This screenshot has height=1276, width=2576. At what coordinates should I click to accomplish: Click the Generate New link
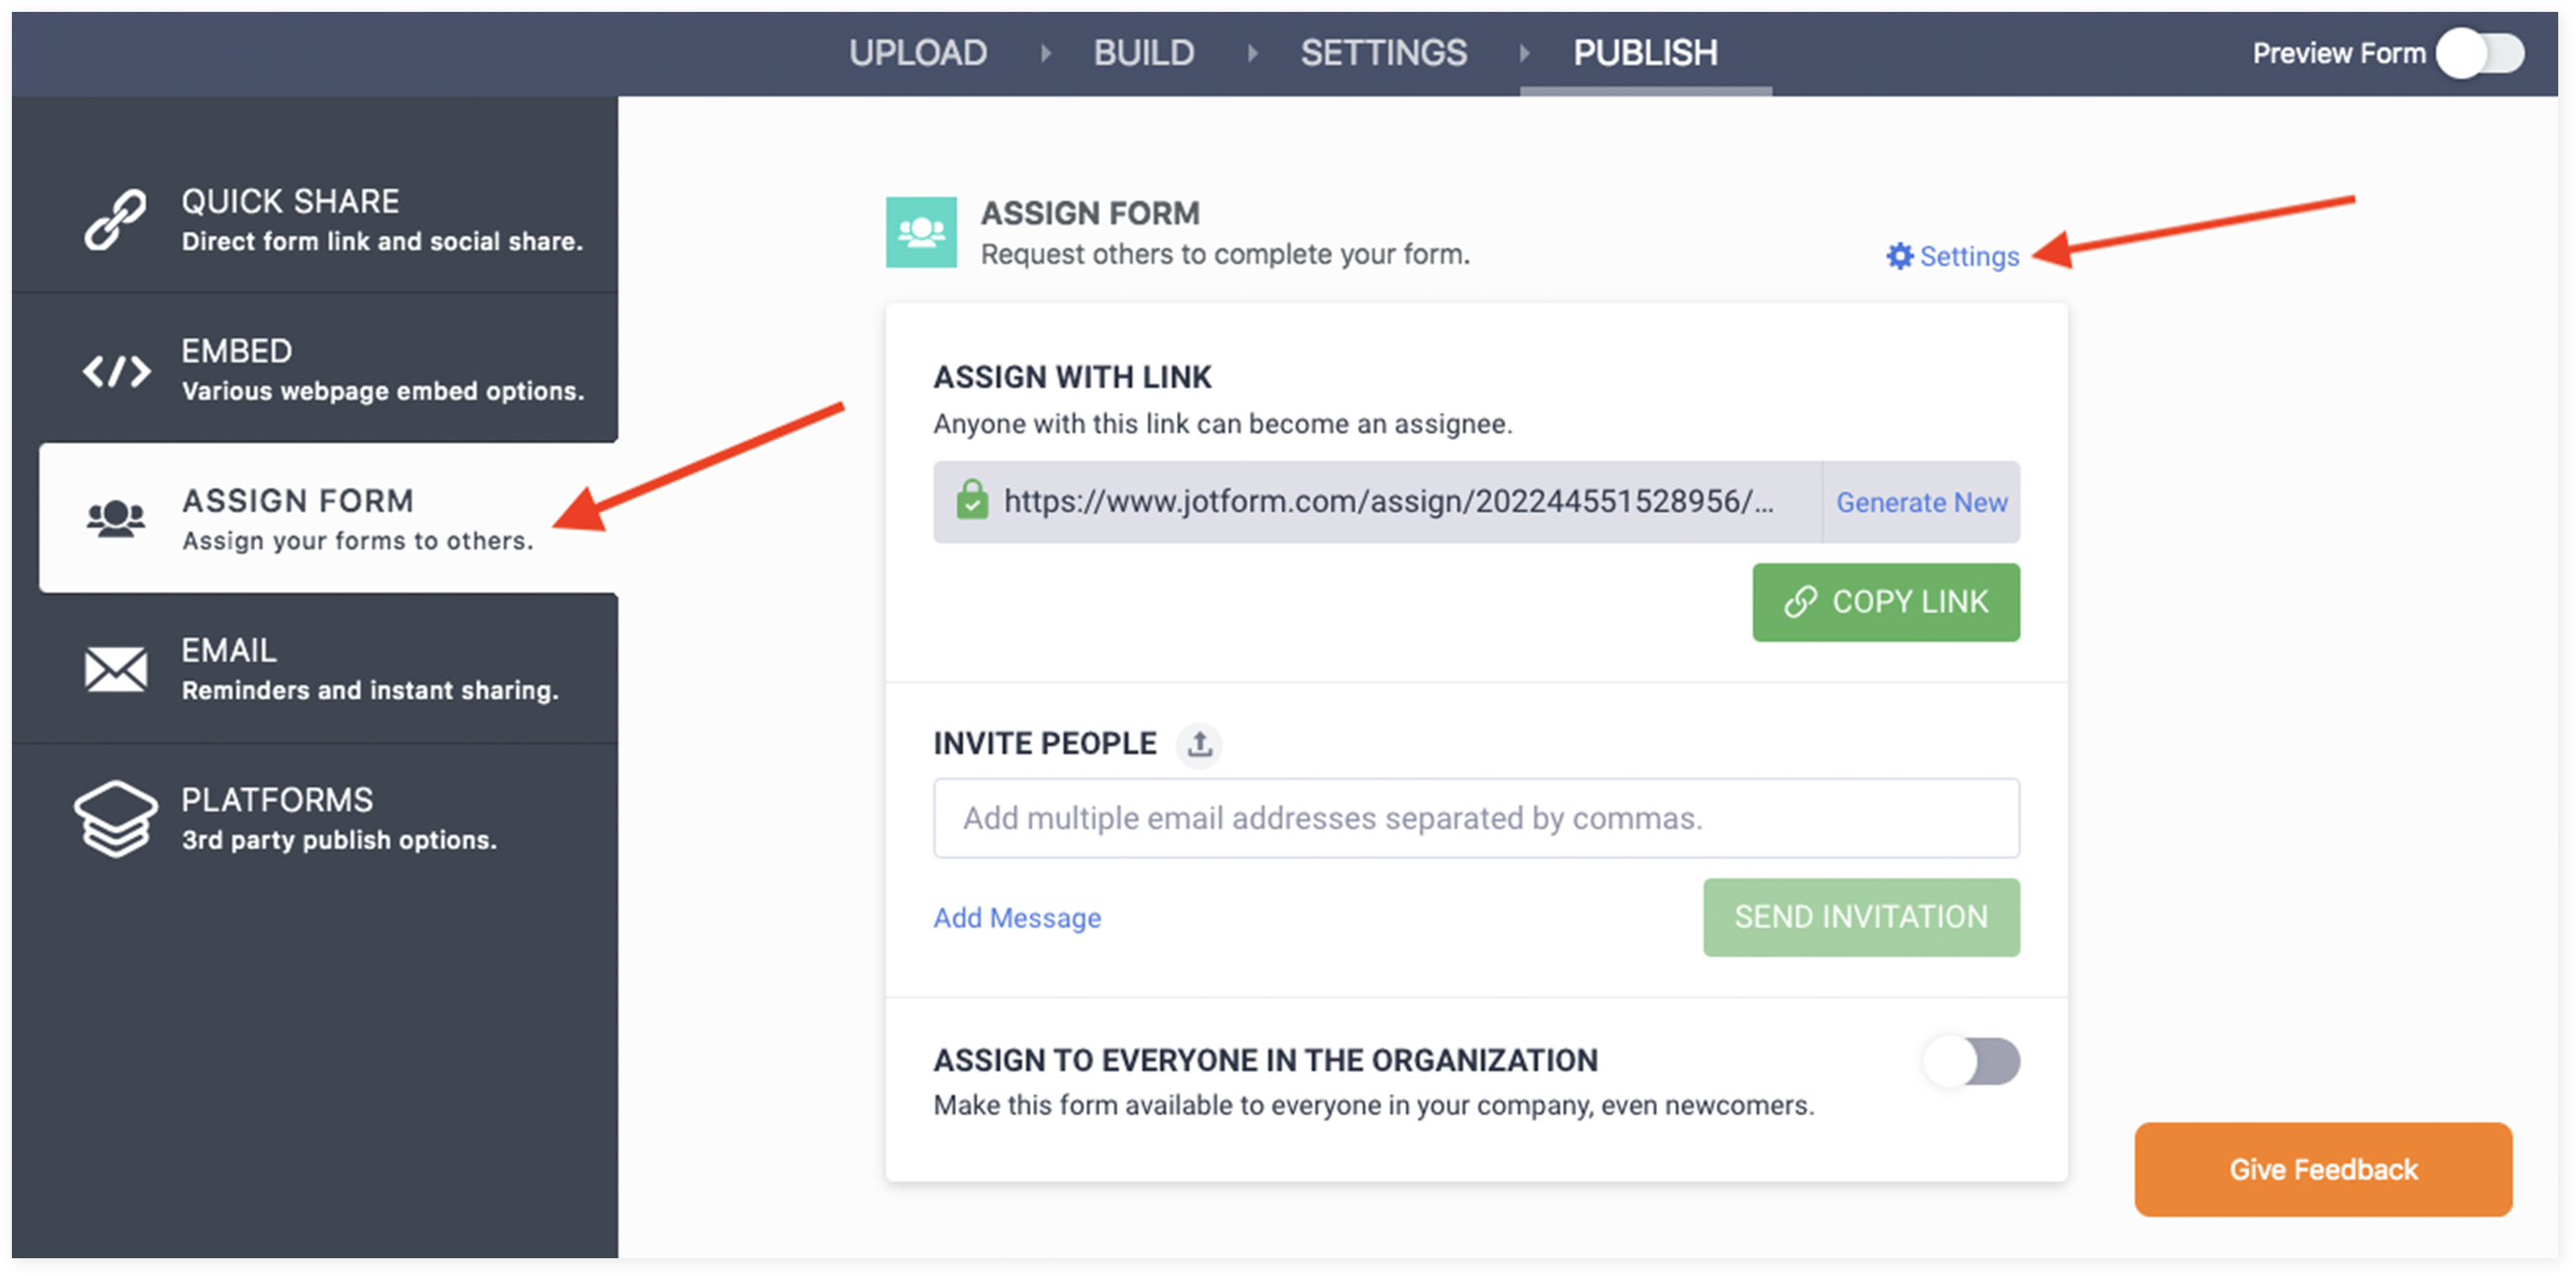click(1921, 502)
